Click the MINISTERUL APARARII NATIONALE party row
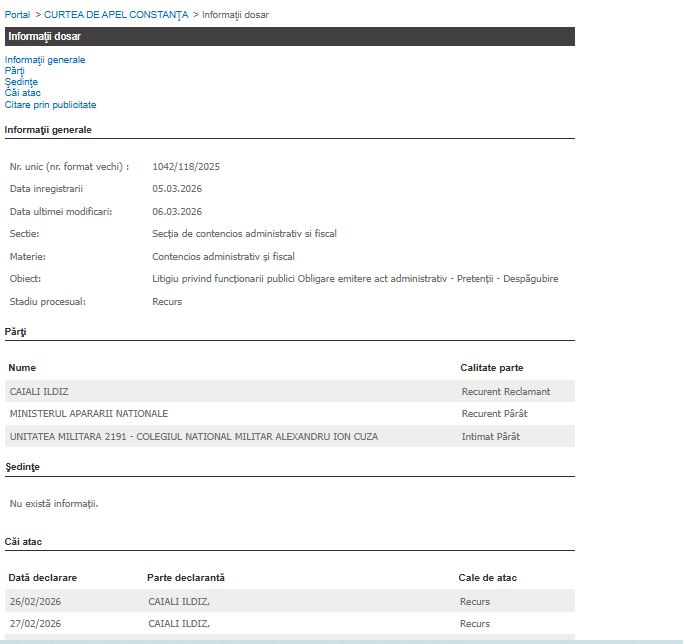The image size is (683, 644). click(89, 414)
